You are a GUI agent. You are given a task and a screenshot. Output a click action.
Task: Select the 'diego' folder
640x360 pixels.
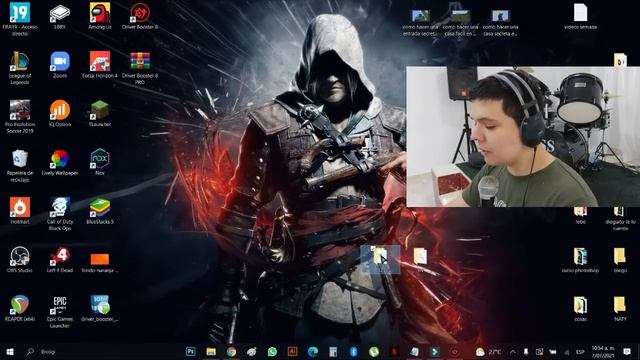620,260
